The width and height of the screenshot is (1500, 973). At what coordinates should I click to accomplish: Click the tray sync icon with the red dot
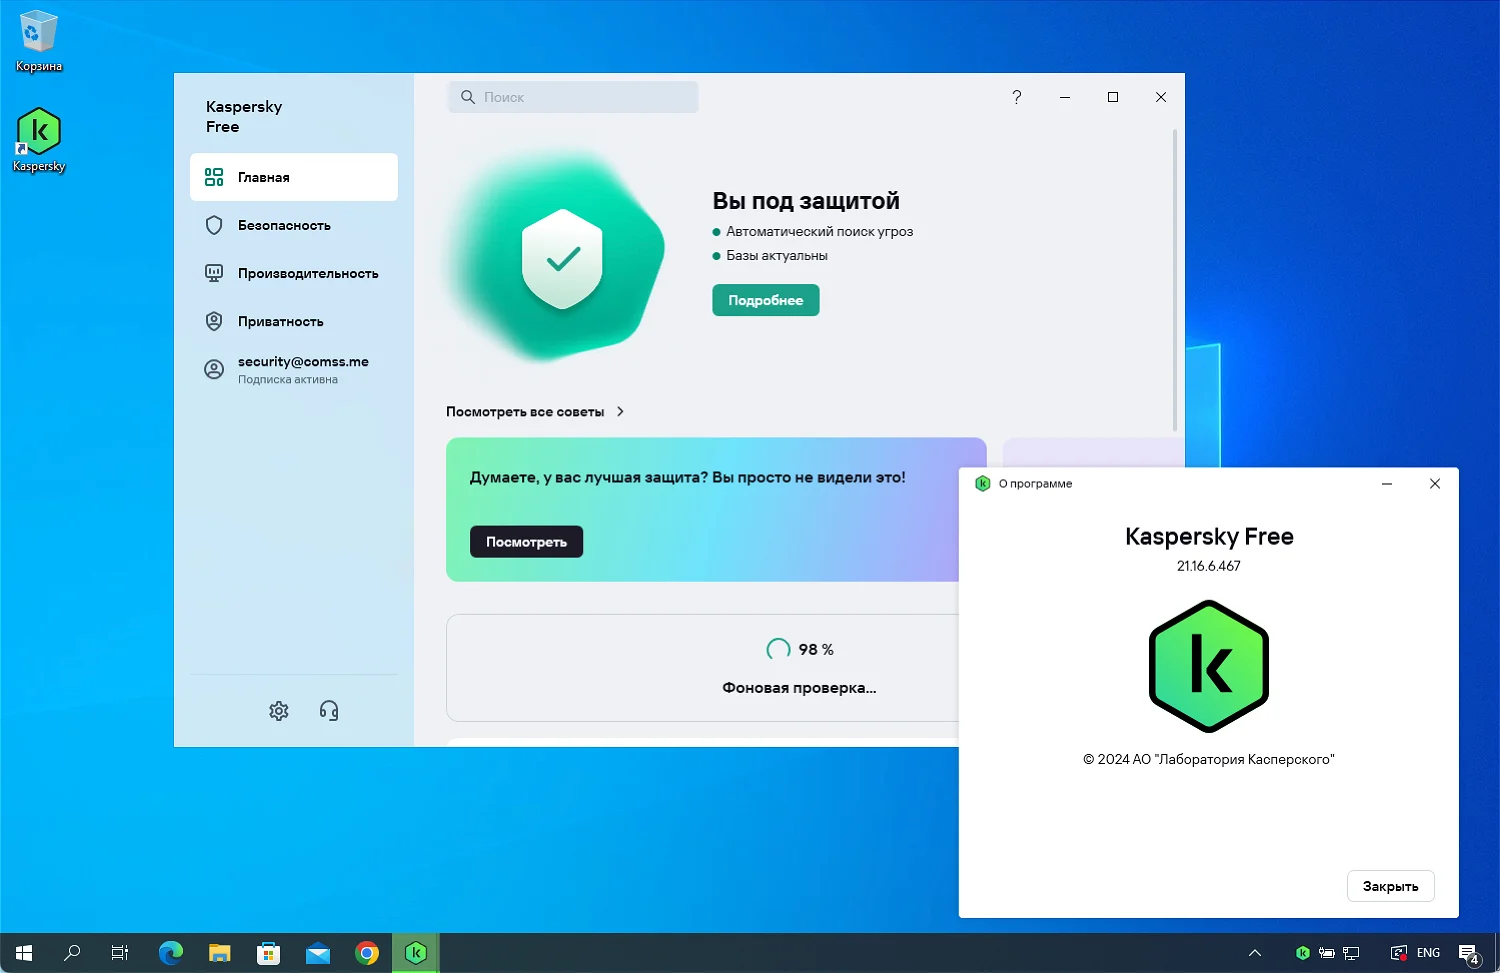[x=1399, y=953]
